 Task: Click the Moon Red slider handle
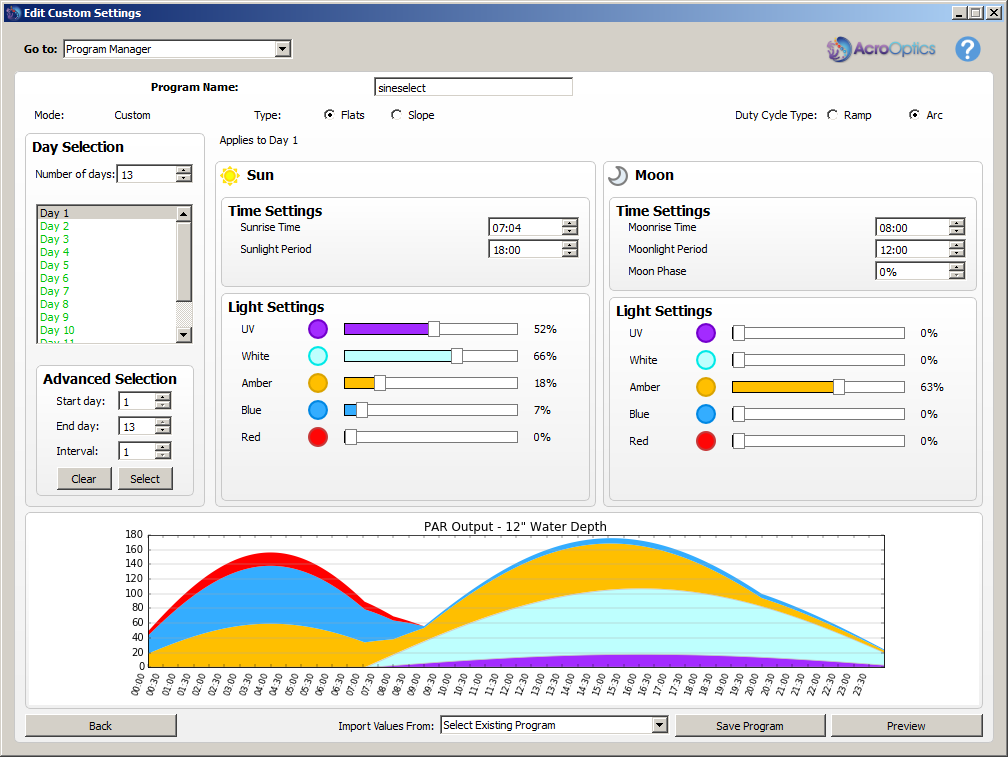739,441
